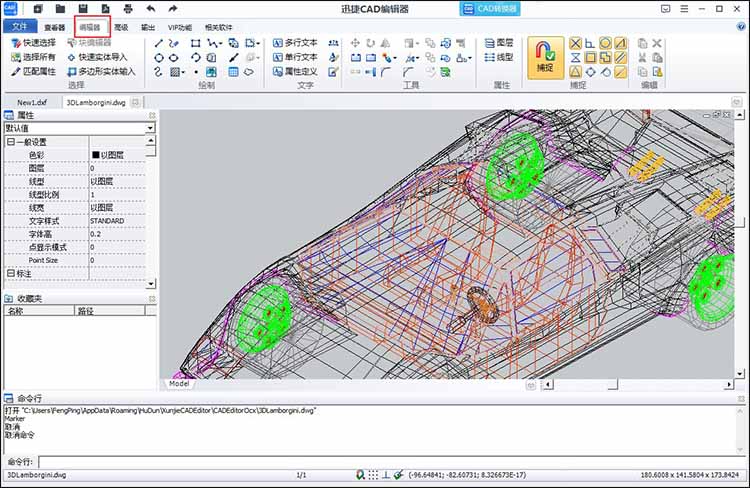
Task: Insert a table with the grid icon
Action: point(233,72)
